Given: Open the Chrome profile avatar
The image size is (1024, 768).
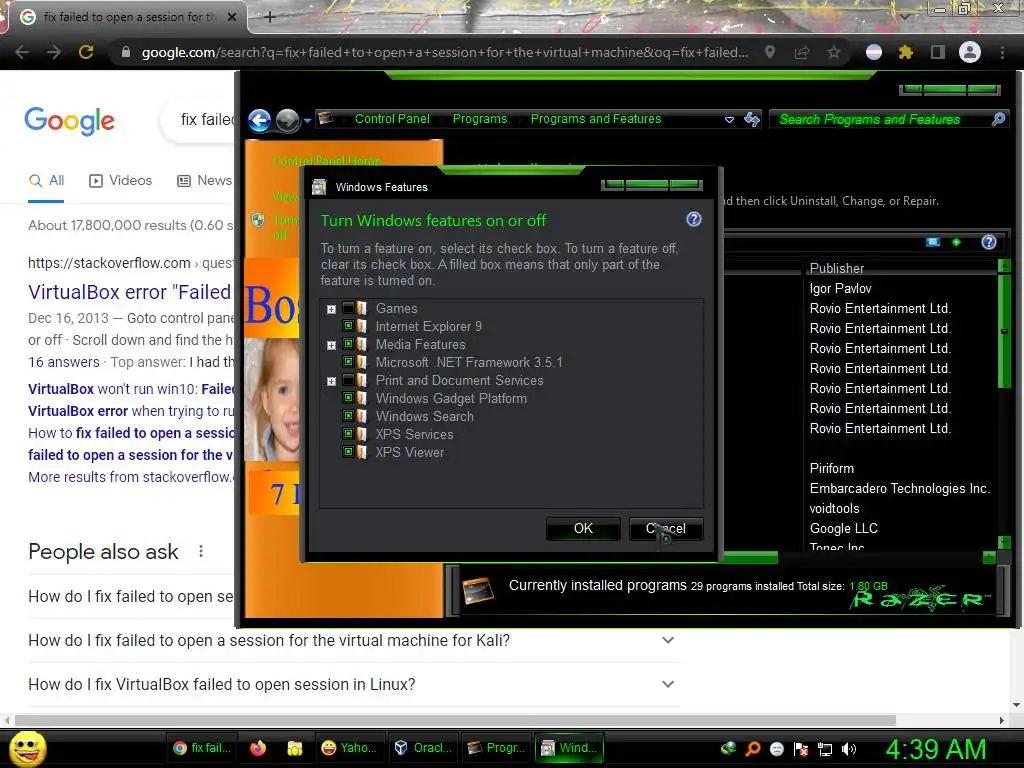Looking at the screenshot, I should (x=970, y=52).
